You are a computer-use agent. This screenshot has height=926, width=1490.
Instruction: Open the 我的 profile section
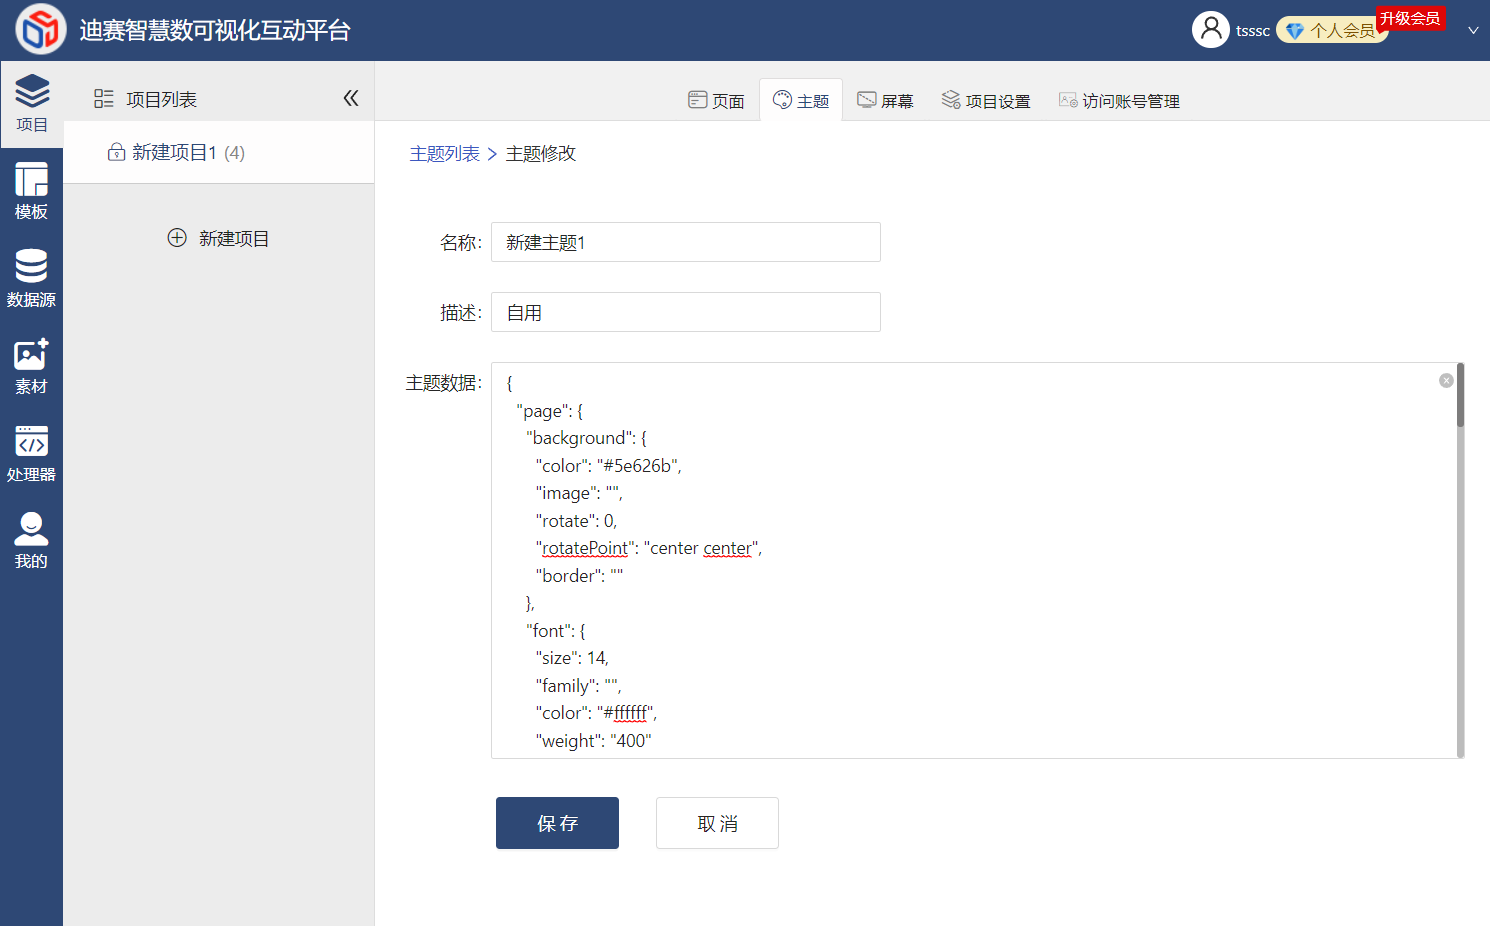click(31, 541)
